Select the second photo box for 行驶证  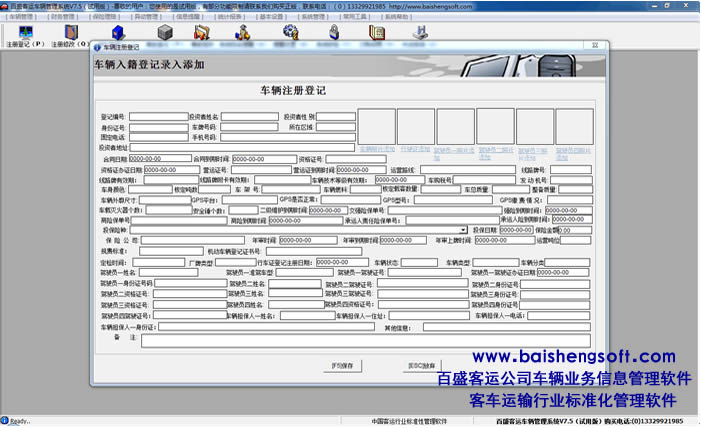coord(416,127)
